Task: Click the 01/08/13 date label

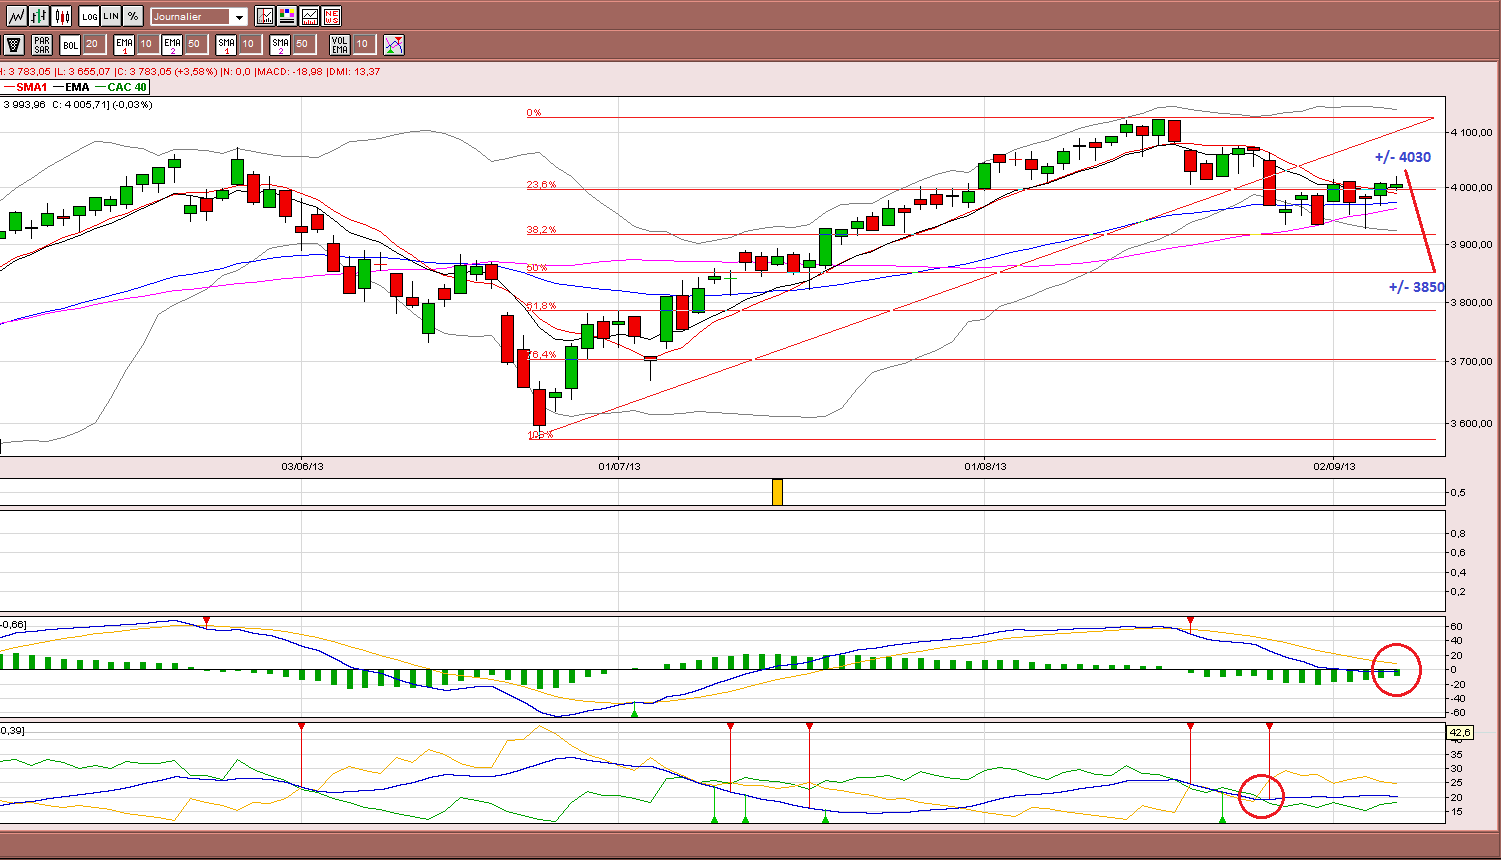Action: click(985, 466)
